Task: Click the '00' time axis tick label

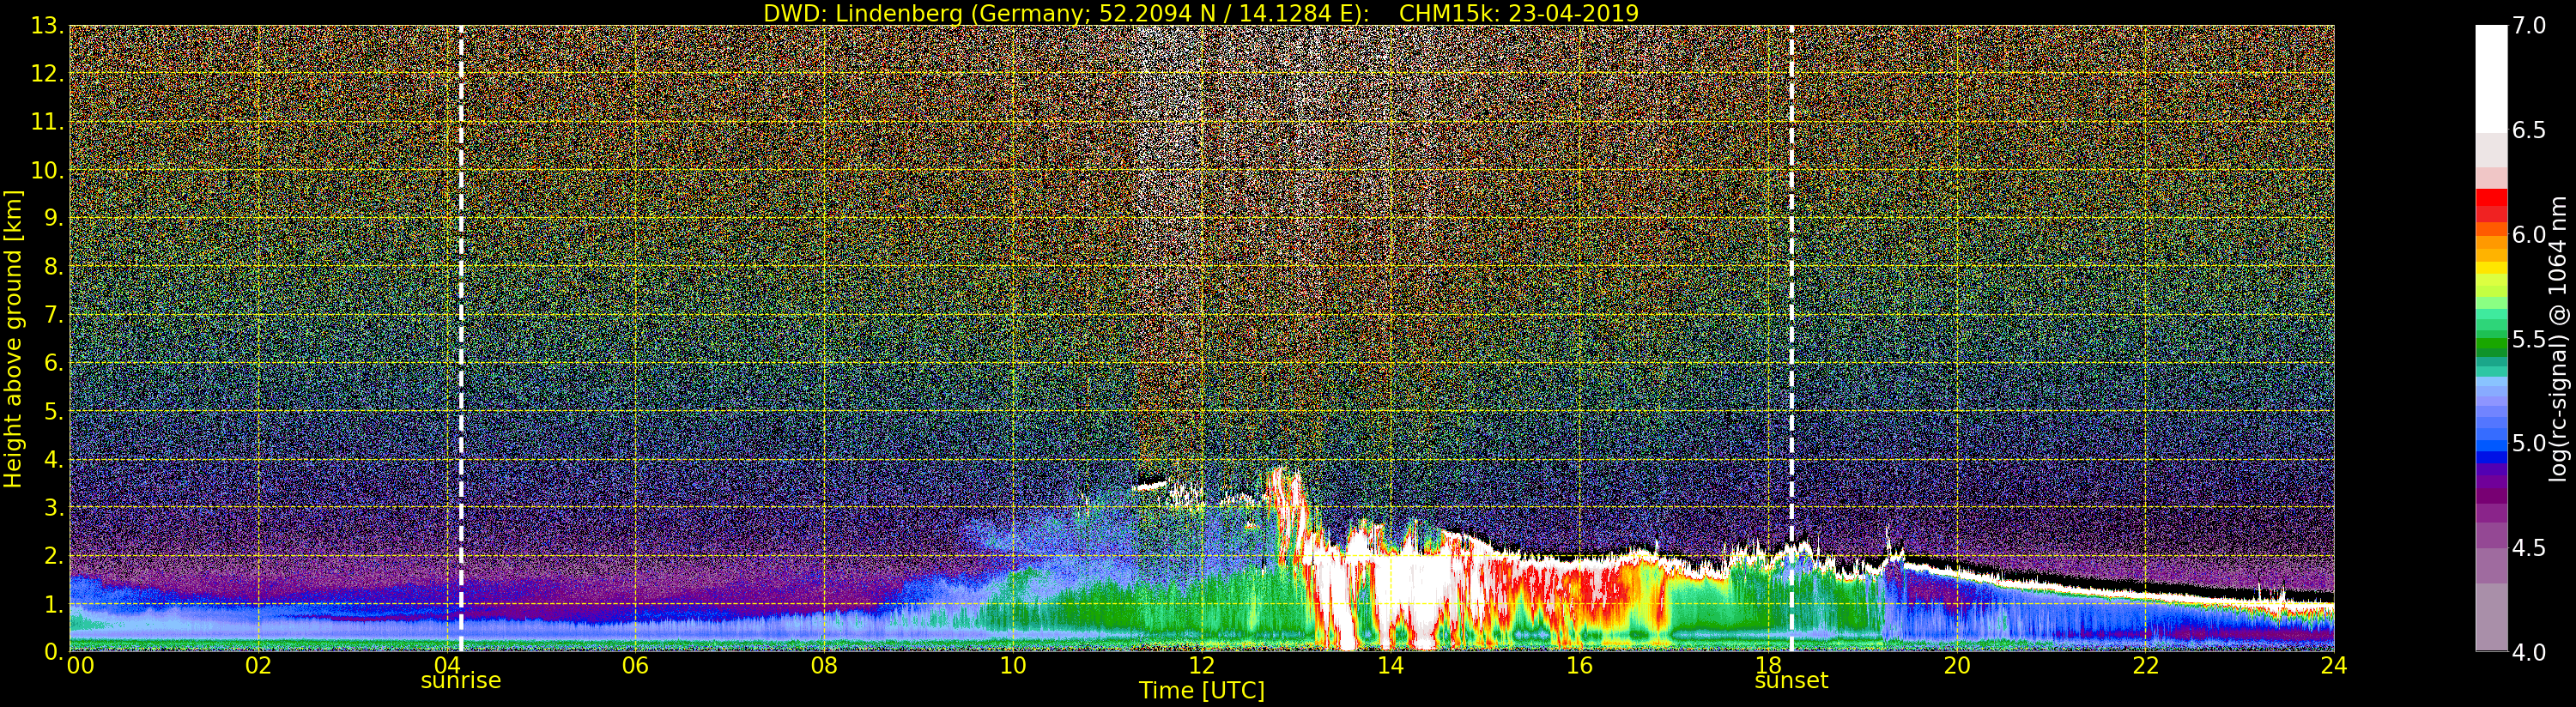Action: point(80,666)
